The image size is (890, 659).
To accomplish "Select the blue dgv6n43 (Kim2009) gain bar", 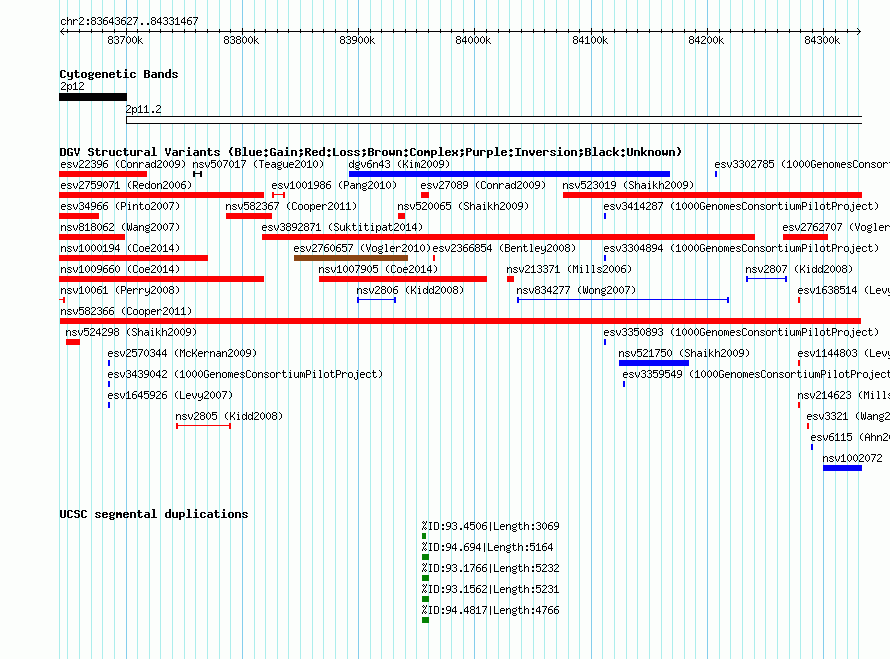I will [509, 174].
